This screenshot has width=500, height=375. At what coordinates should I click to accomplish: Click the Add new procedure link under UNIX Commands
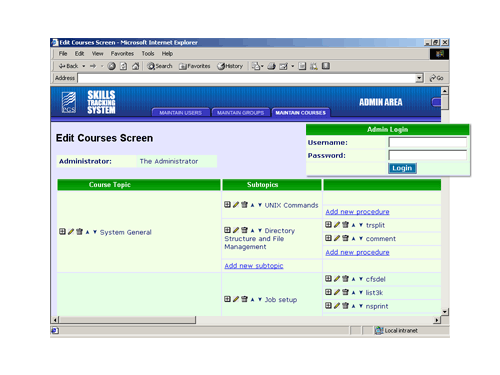[357, 212]
